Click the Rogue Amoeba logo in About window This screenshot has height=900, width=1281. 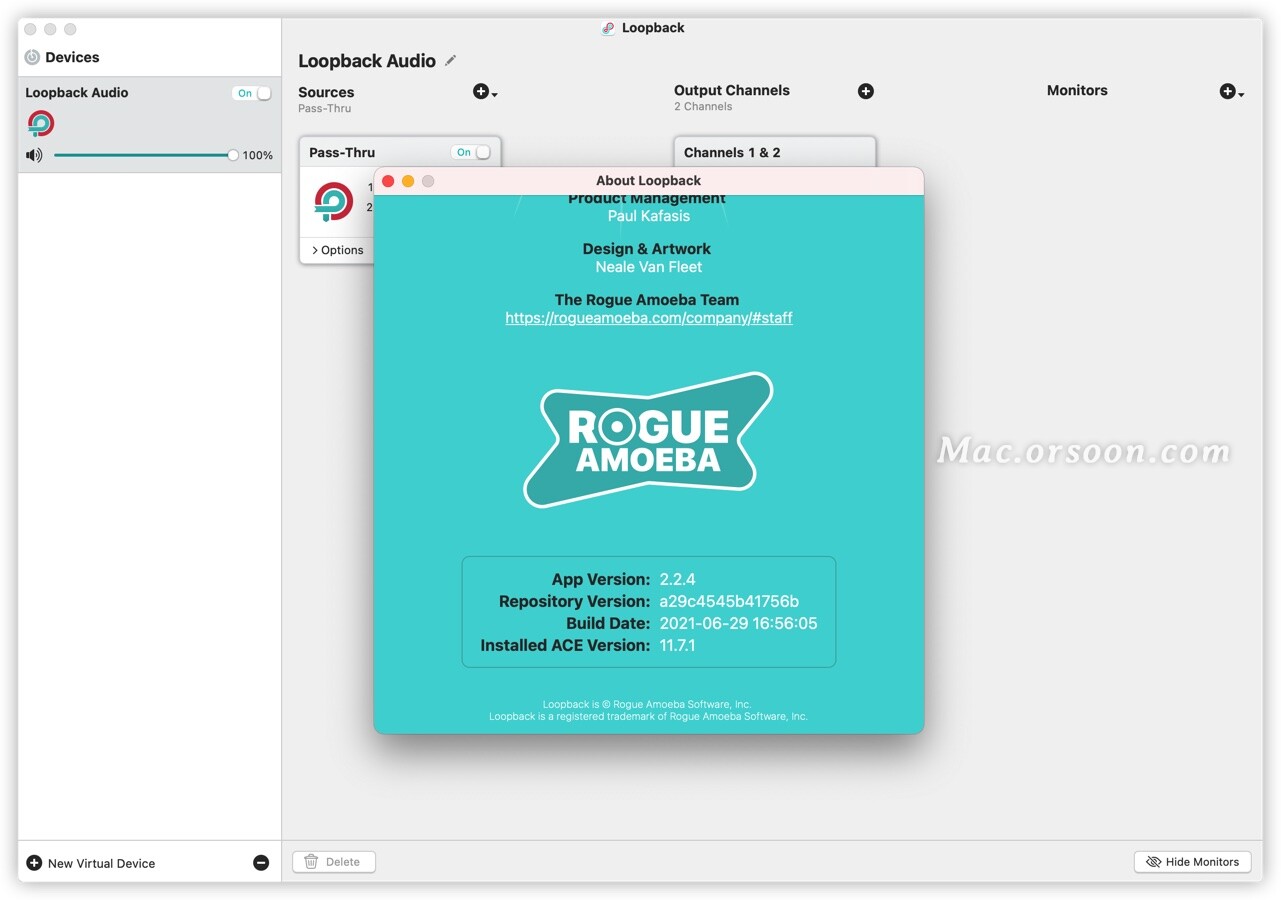648,439
